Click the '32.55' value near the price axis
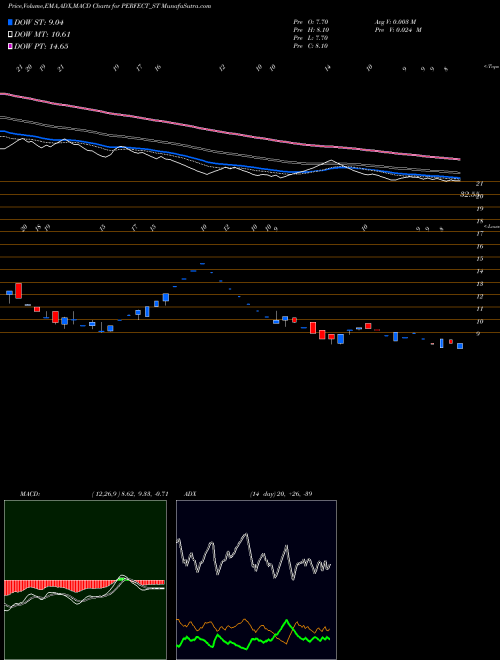 [470, 194]
